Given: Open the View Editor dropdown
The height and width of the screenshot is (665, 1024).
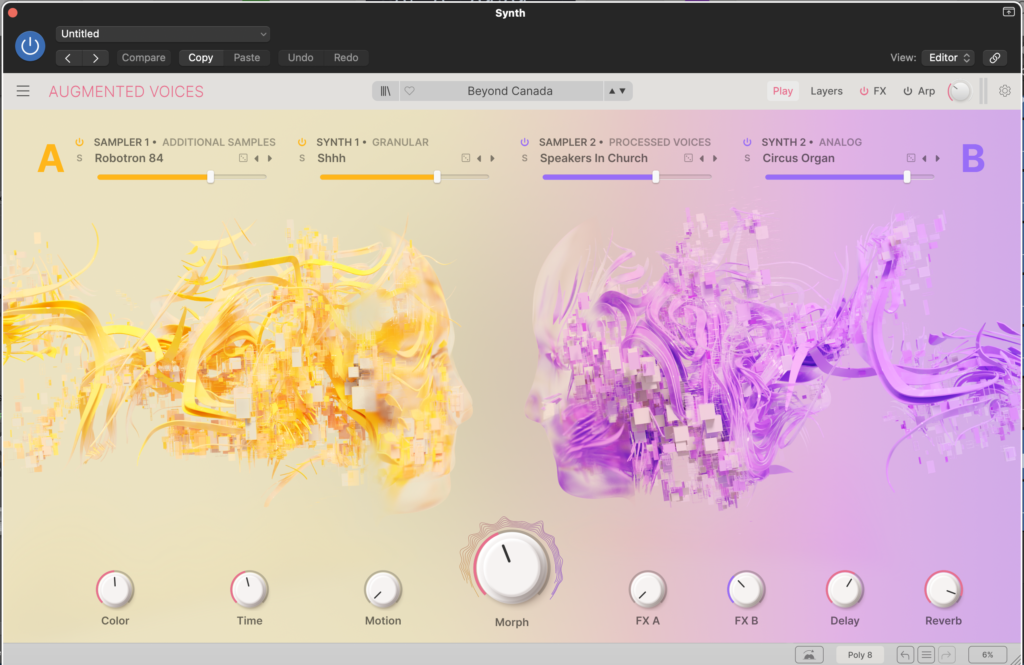Looking at the screenshot, I should [946, 58].
